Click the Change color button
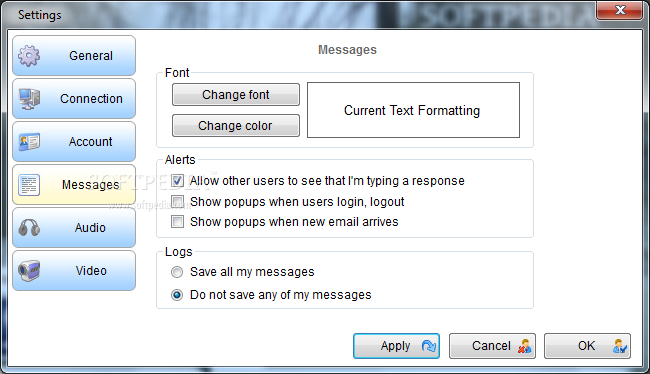The image size is (650, 374). pyautogui.click(x=236, y=126)
